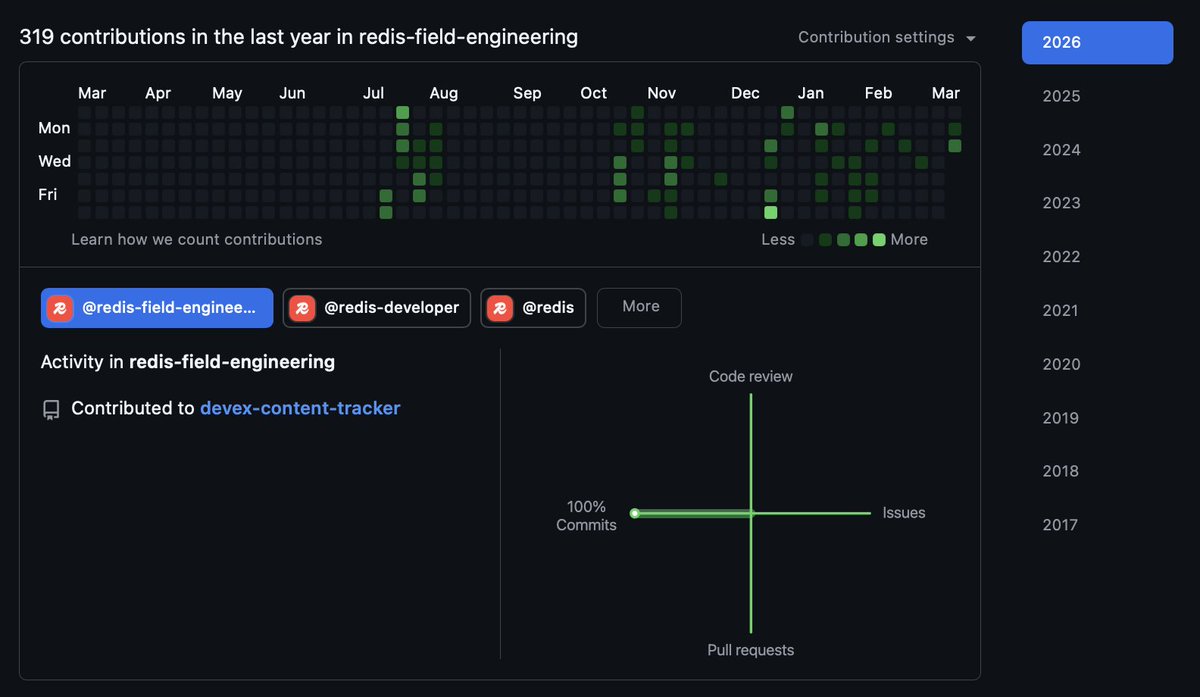The width and height of the screenshot is (1200, 697).
Task: Select the 2021 year filter
Action: click(1061, 311)
